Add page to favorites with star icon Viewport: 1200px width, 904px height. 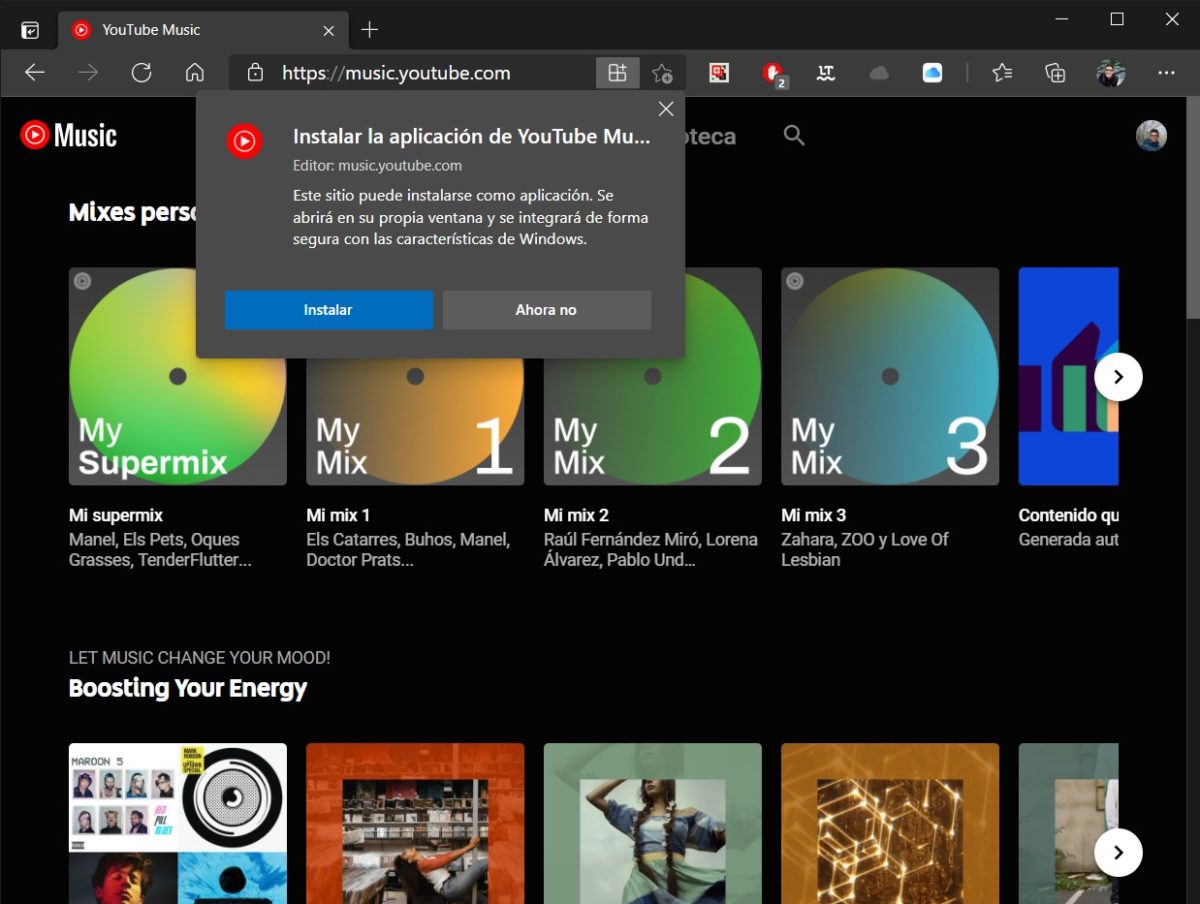[x=662, y=73]
